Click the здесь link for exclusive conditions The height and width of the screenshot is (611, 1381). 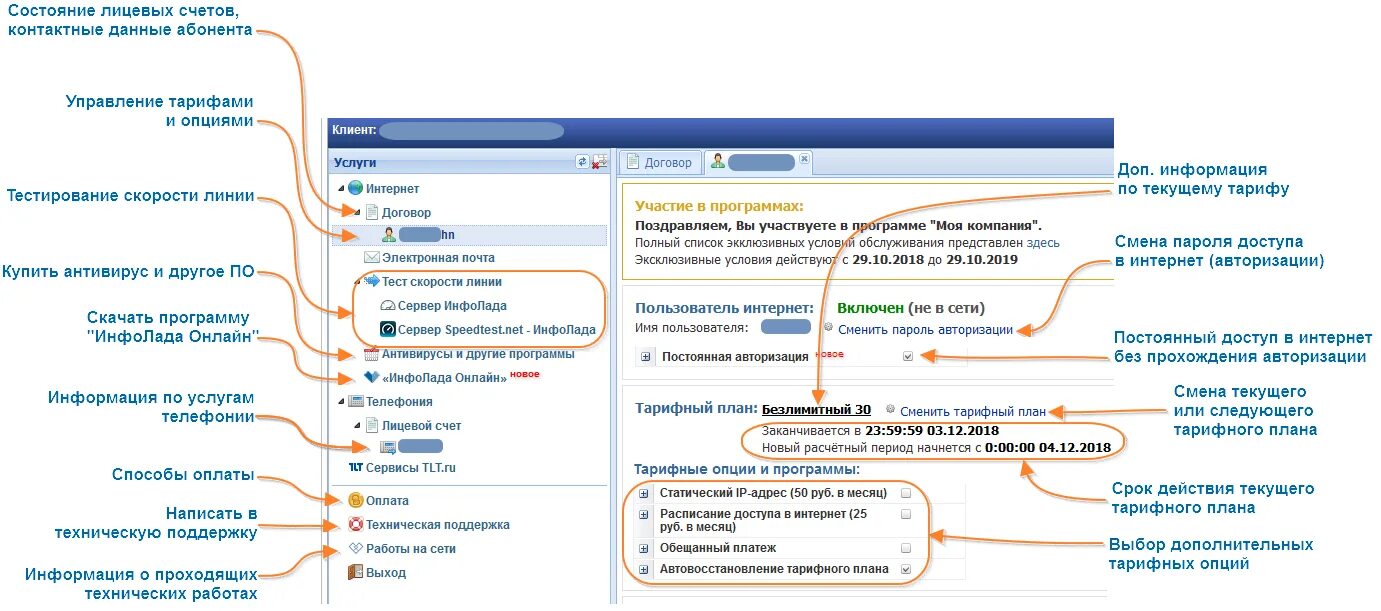[1043, 242]
